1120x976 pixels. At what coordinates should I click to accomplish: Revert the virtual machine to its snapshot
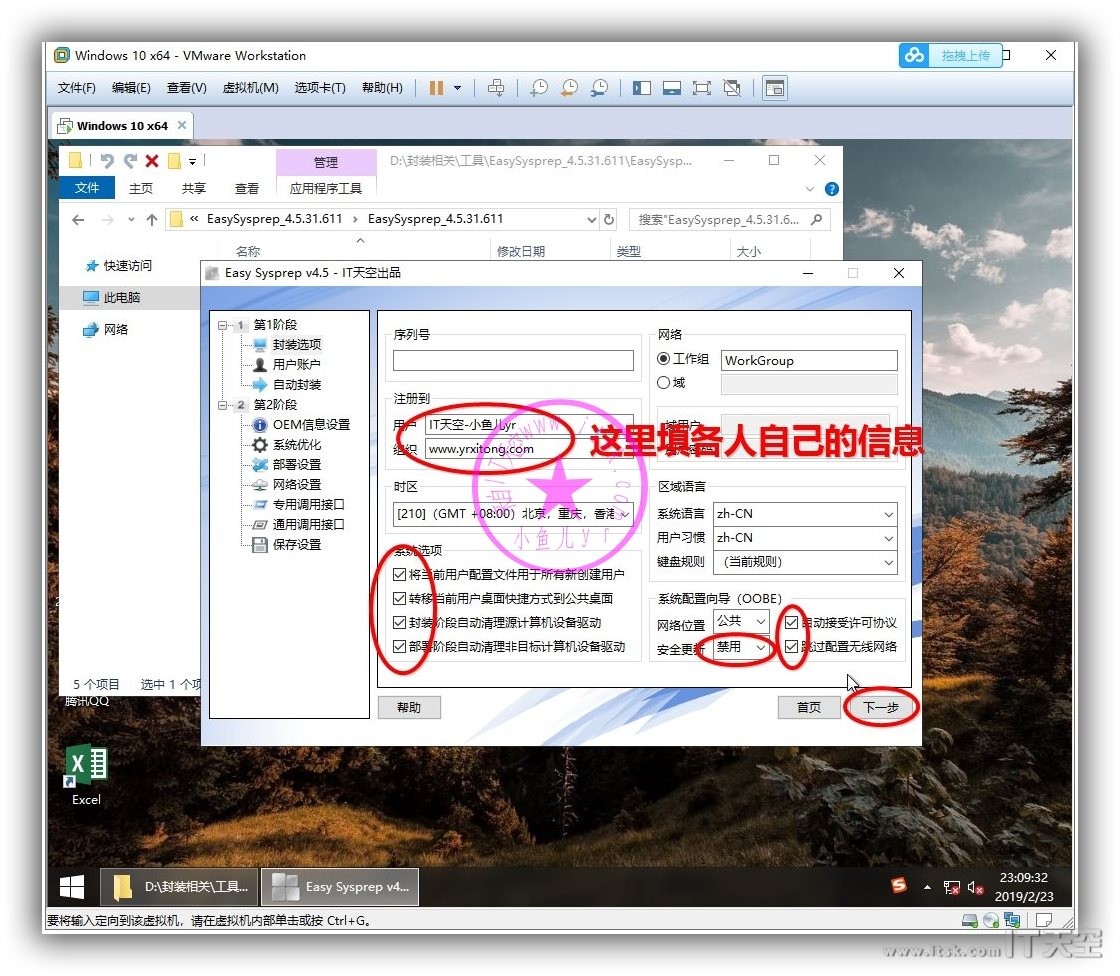[x=569, y=88]
